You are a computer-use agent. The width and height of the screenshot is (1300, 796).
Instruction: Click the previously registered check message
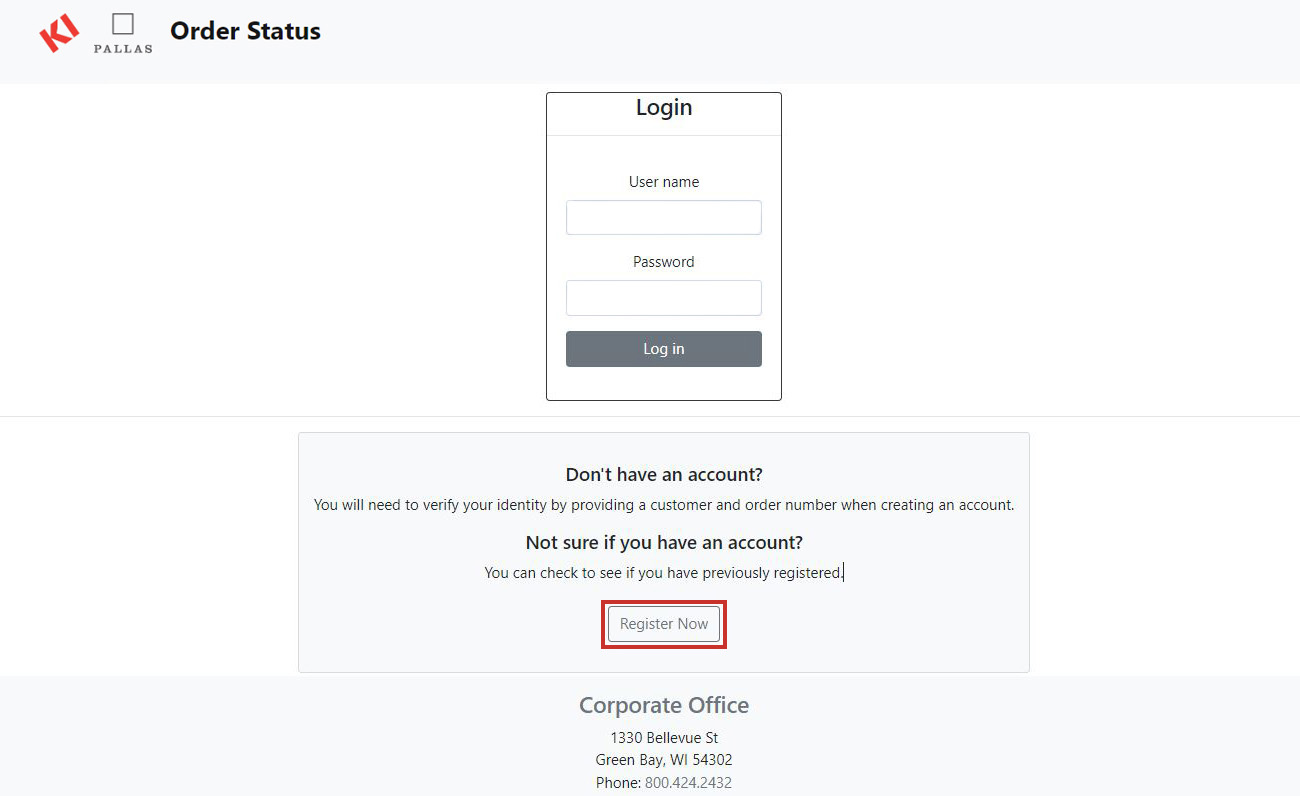pyautogui.click(x=663, y=572)
